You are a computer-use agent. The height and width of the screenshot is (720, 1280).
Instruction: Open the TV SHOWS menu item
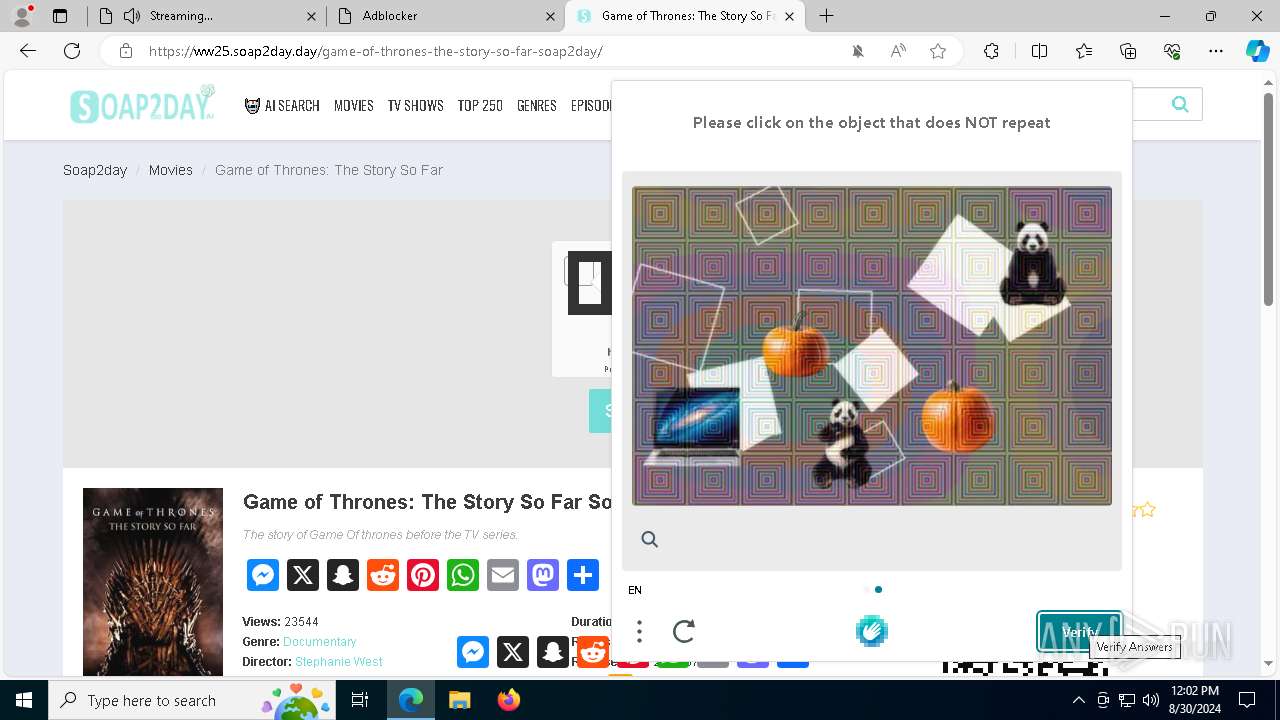(x=416, y=105)
